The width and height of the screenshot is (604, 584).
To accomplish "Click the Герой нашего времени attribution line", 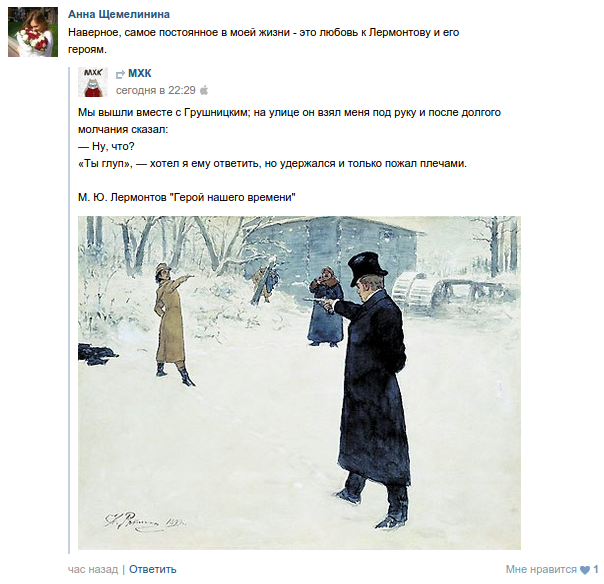I will (187, 198).
